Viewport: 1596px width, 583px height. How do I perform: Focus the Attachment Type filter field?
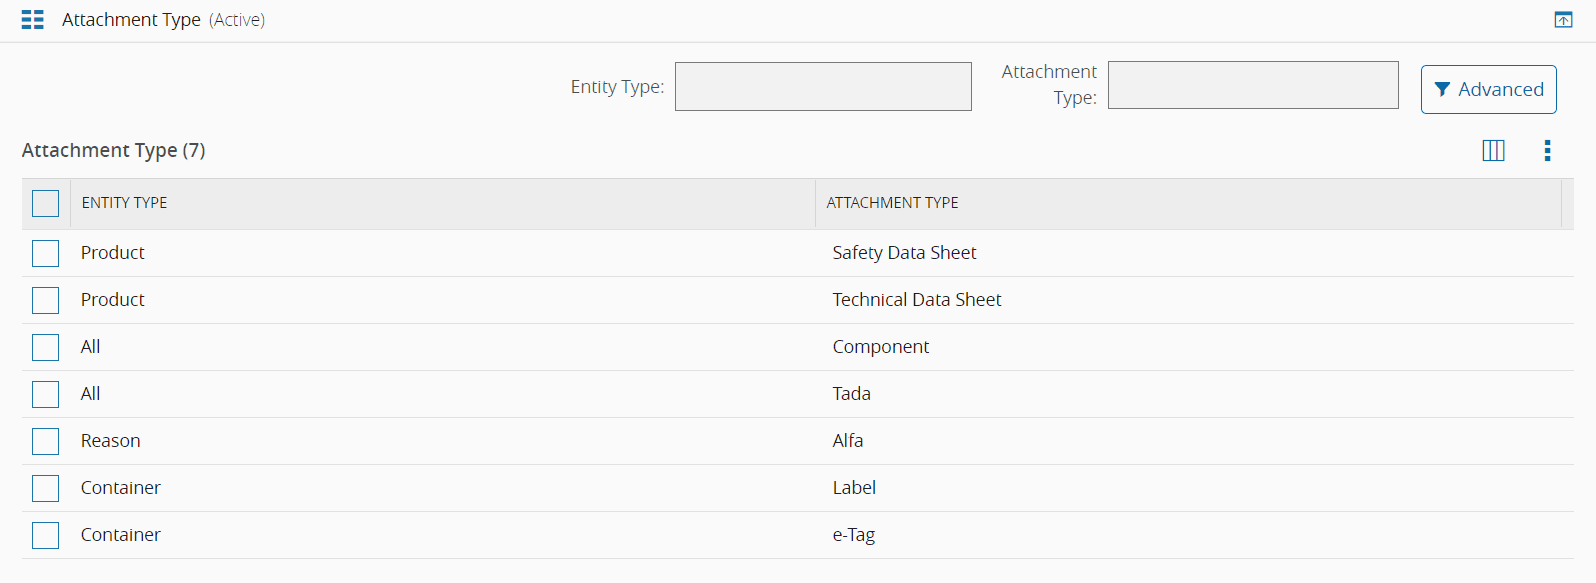[x=1252, y=86]
